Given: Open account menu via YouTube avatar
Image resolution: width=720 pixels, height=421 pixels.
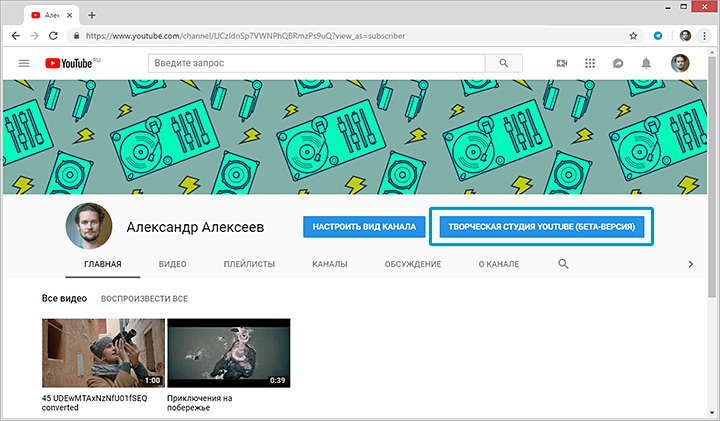Looking at the screenshot, I should [680, 63].
